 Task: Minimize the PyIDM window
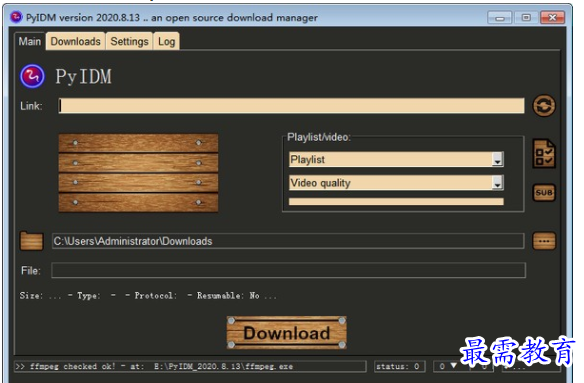coord(499,18)
